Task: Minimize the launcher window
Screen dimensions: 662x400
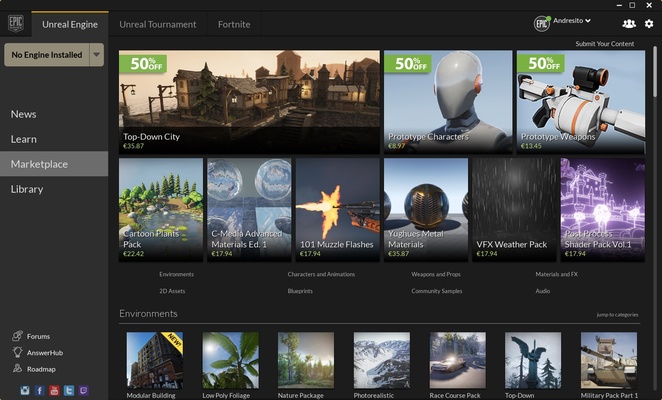Action: [x=619, y=5]
